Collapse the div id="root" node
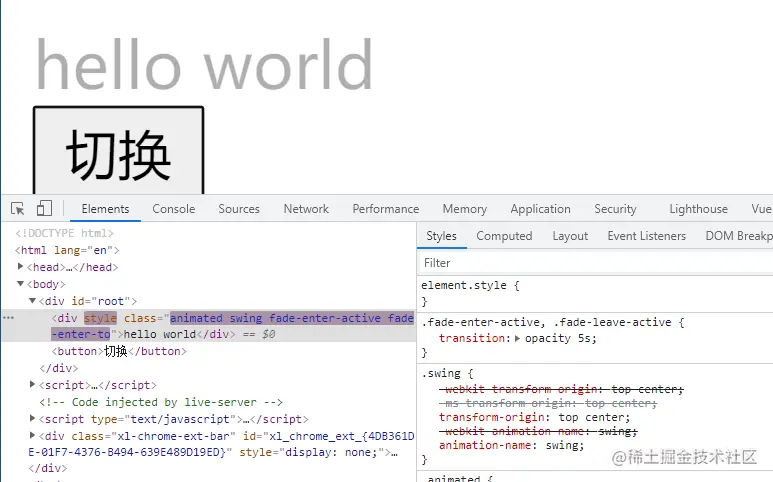Image resolution: width=773 pixels, height=482 pixels. 32,300
